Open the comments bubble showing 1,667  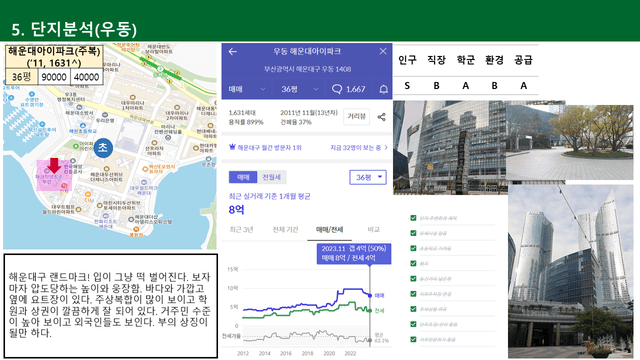[348, 89]
